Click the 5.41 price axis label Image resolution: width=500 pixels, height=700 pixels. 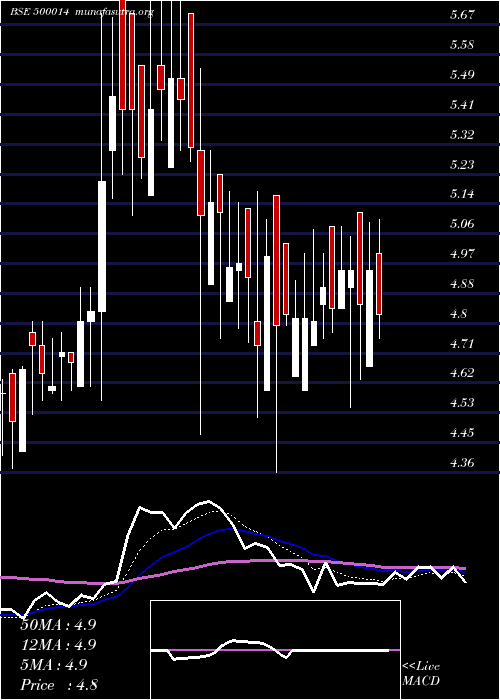(462, 104)
